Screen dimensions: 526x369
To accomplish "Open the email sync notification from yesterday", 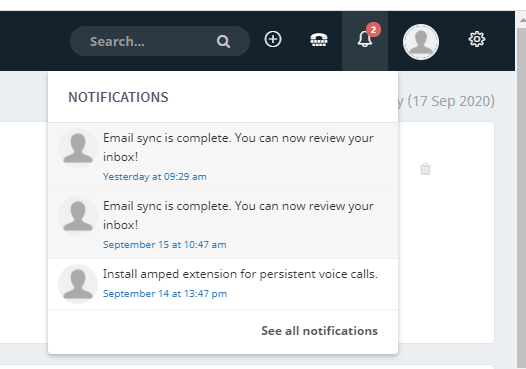I will tap(223, 157).
